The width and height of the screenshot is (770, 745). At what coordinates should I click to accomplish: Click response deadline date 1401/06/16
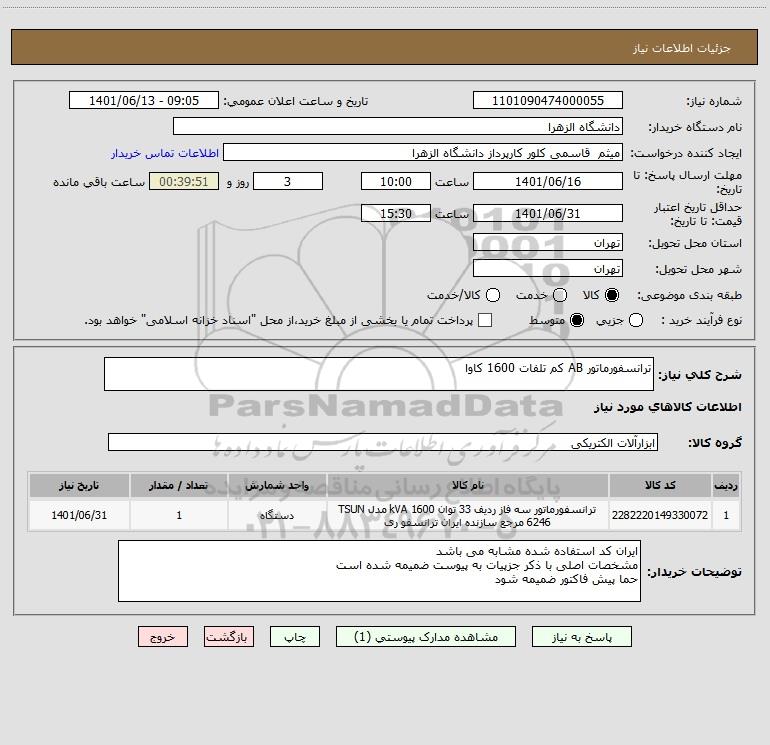548,182
